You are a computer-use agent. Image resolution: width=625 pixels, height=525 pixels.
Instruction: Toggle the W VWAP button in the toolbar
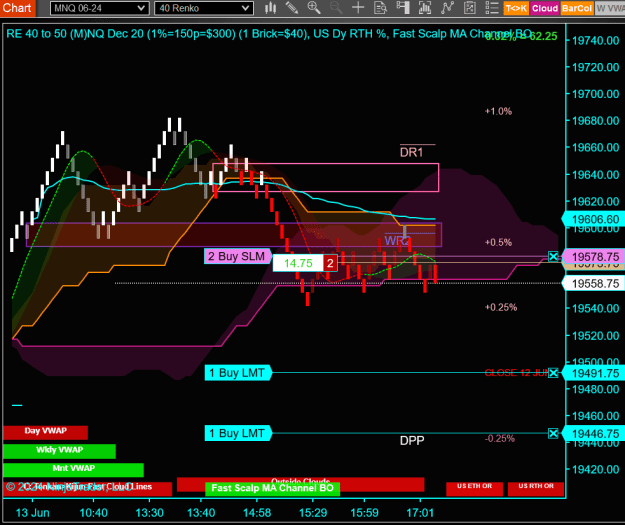610,8
